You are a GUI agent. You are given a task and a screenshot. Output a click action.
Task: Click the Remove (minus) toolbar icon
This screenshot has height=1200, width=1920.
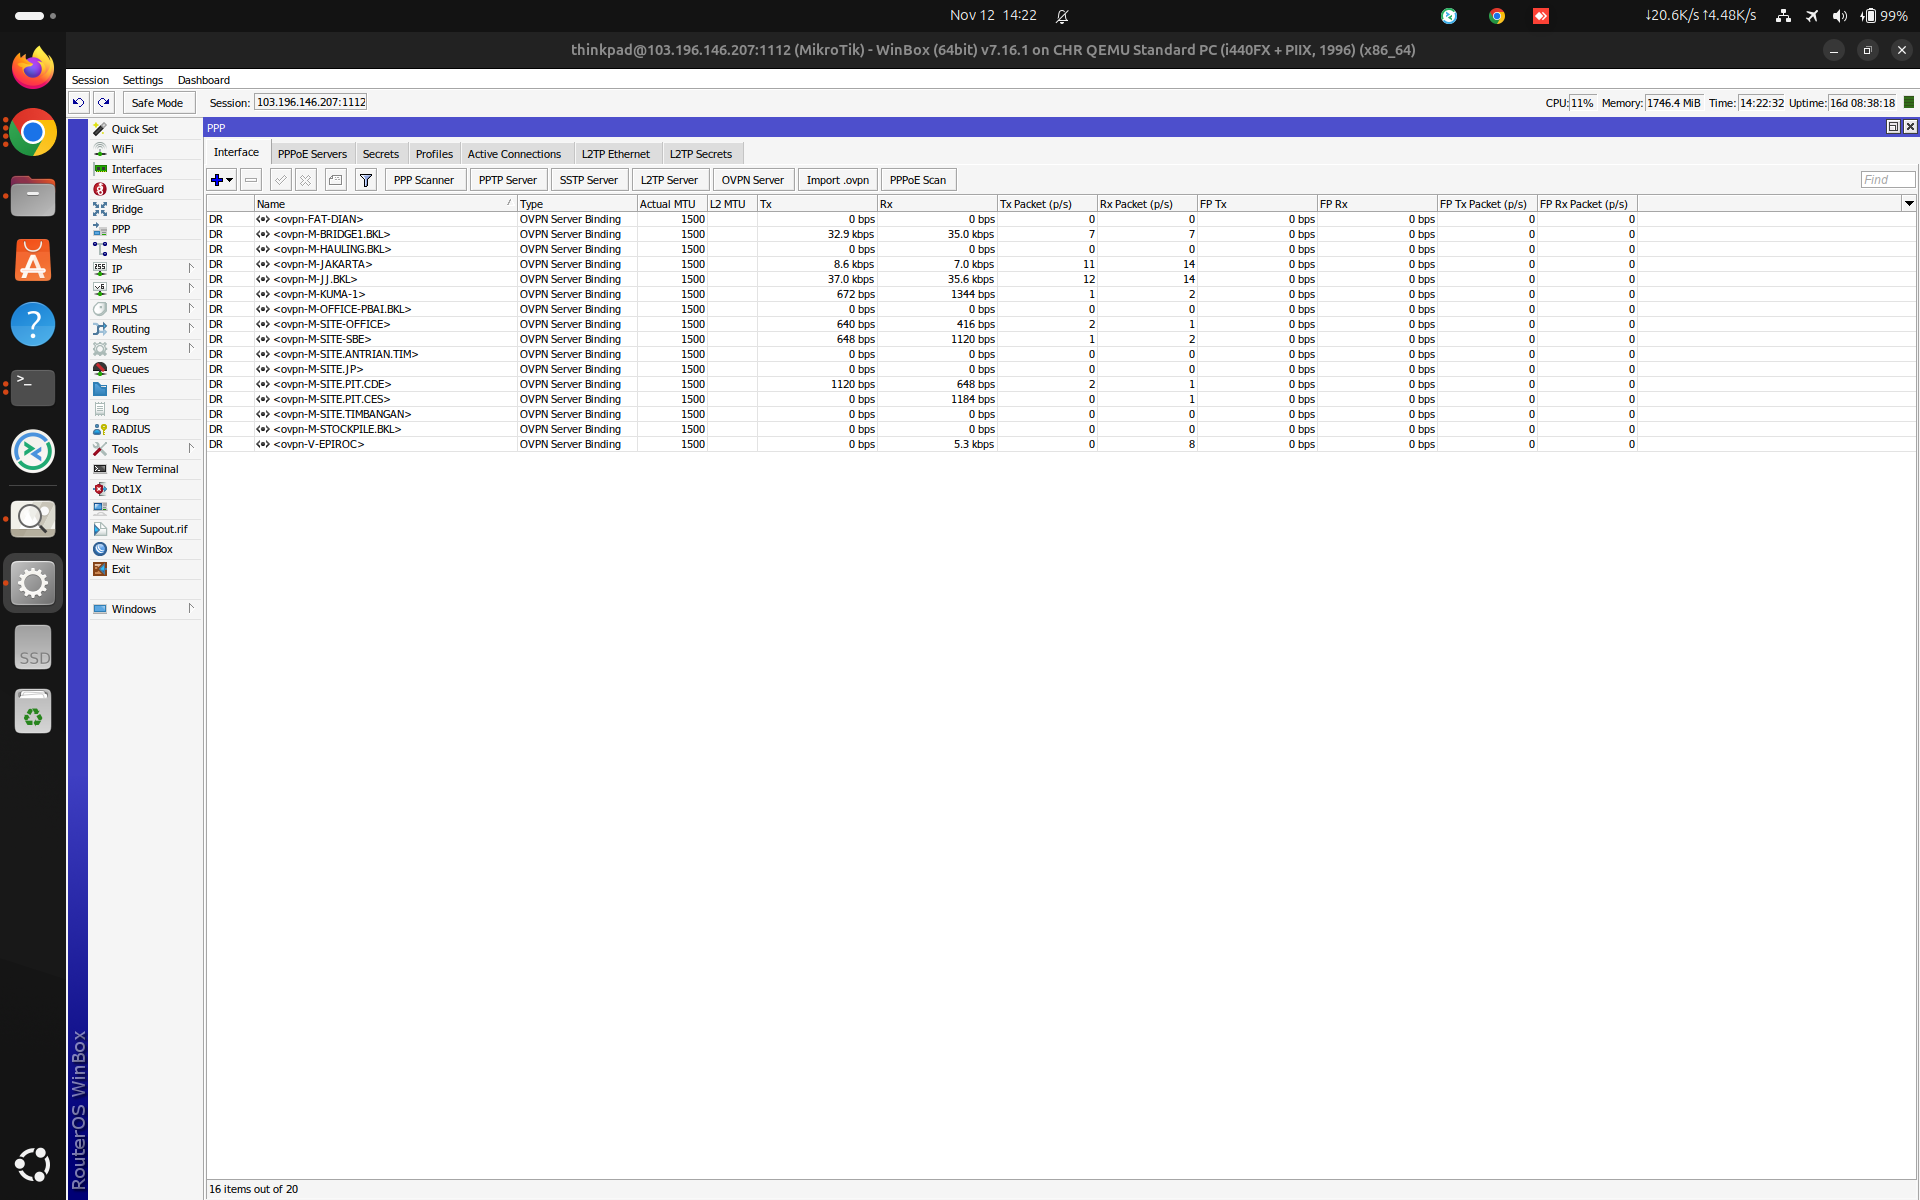tap(251, 180)
